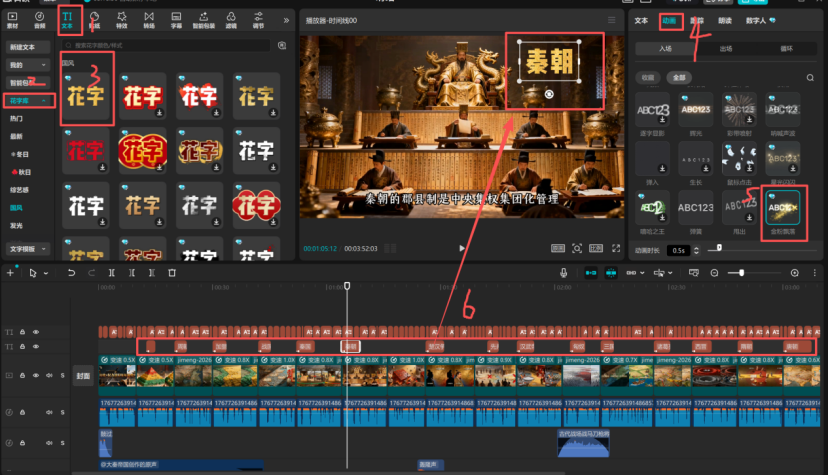
Task: Open the 音频 (Audio) panel icon
Action: 40,18
